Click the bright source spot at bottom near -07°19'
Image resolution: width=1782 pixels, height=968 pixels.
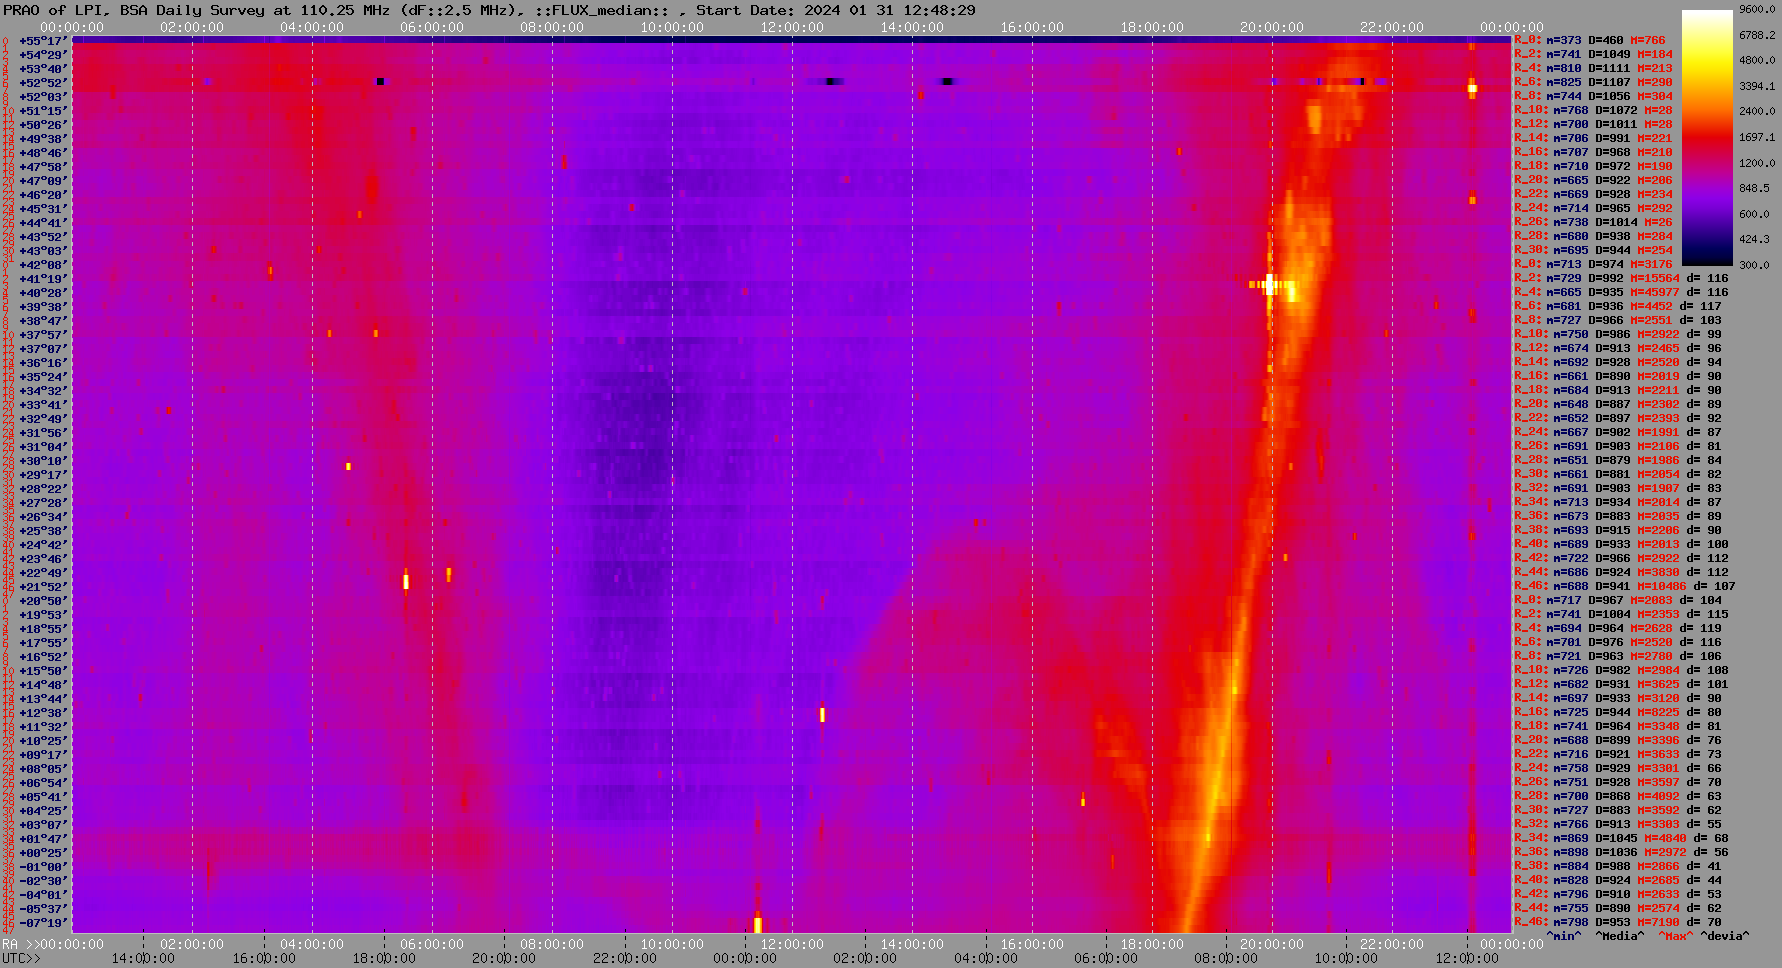(758, 925)
